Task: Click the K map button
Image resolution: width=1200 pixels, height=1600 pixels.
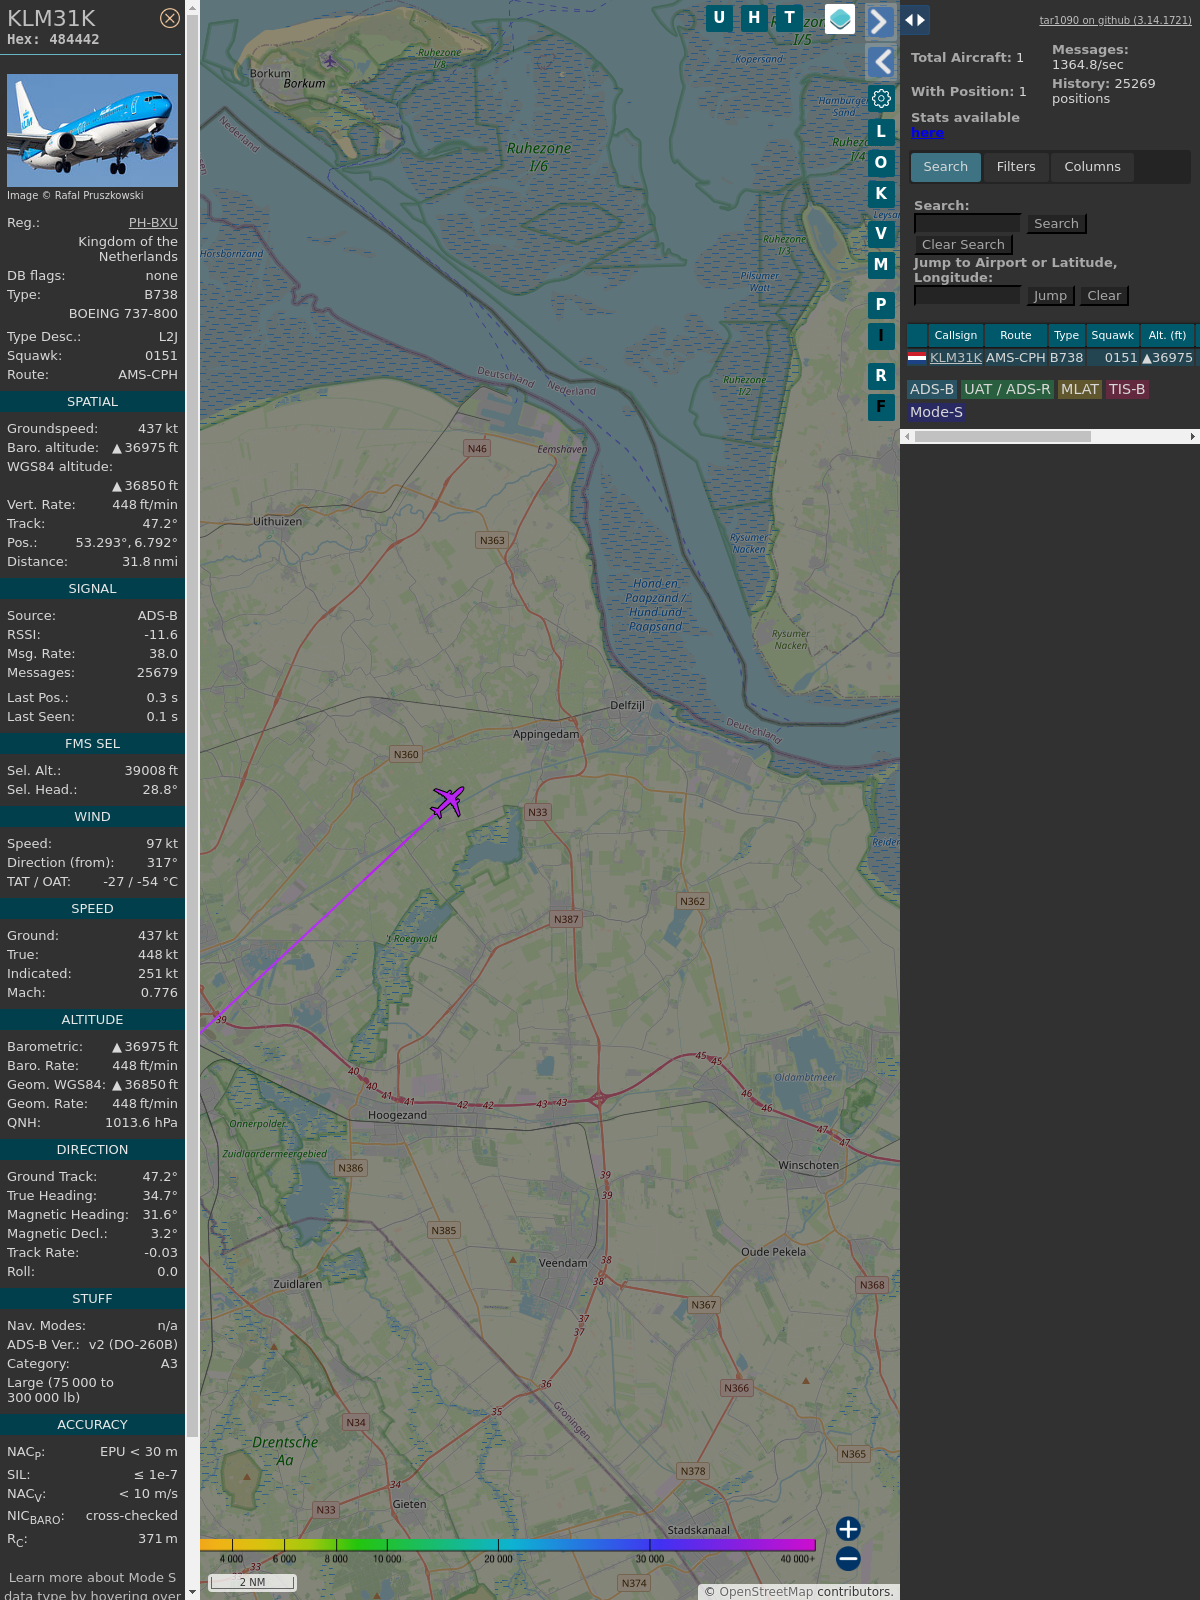Action: pyautogui.click(x=881, y=194)
